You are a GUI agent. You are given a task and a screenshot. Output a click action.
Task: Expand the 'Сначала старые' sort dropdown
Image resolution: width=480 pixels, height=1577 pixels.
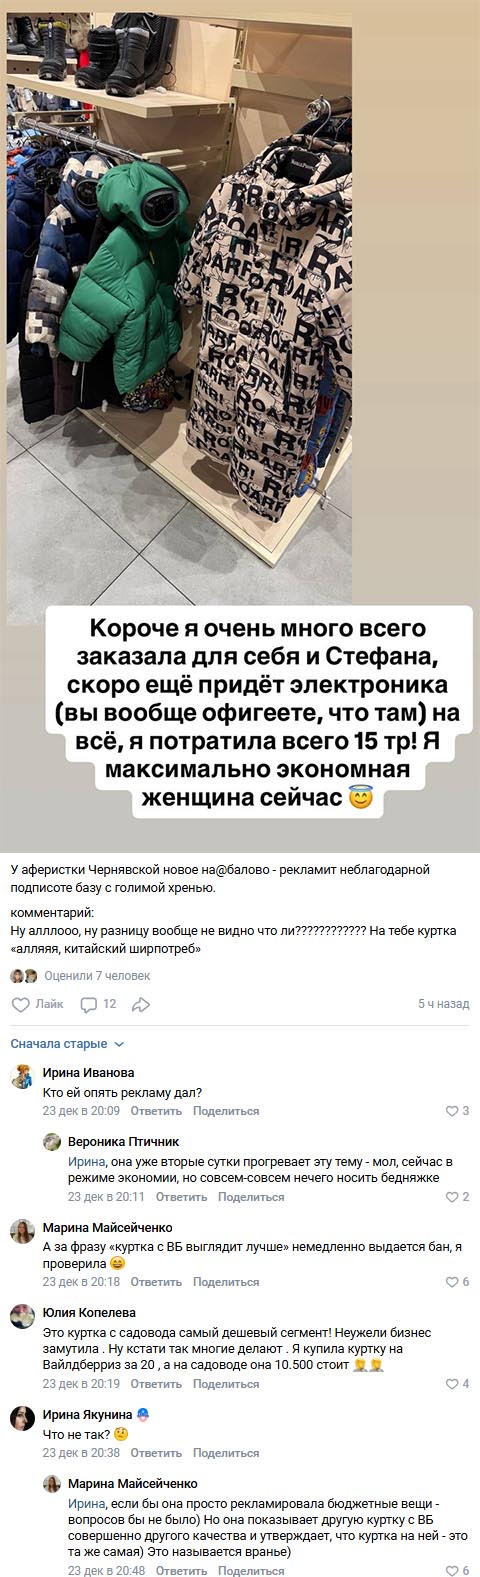point(66,1044)
